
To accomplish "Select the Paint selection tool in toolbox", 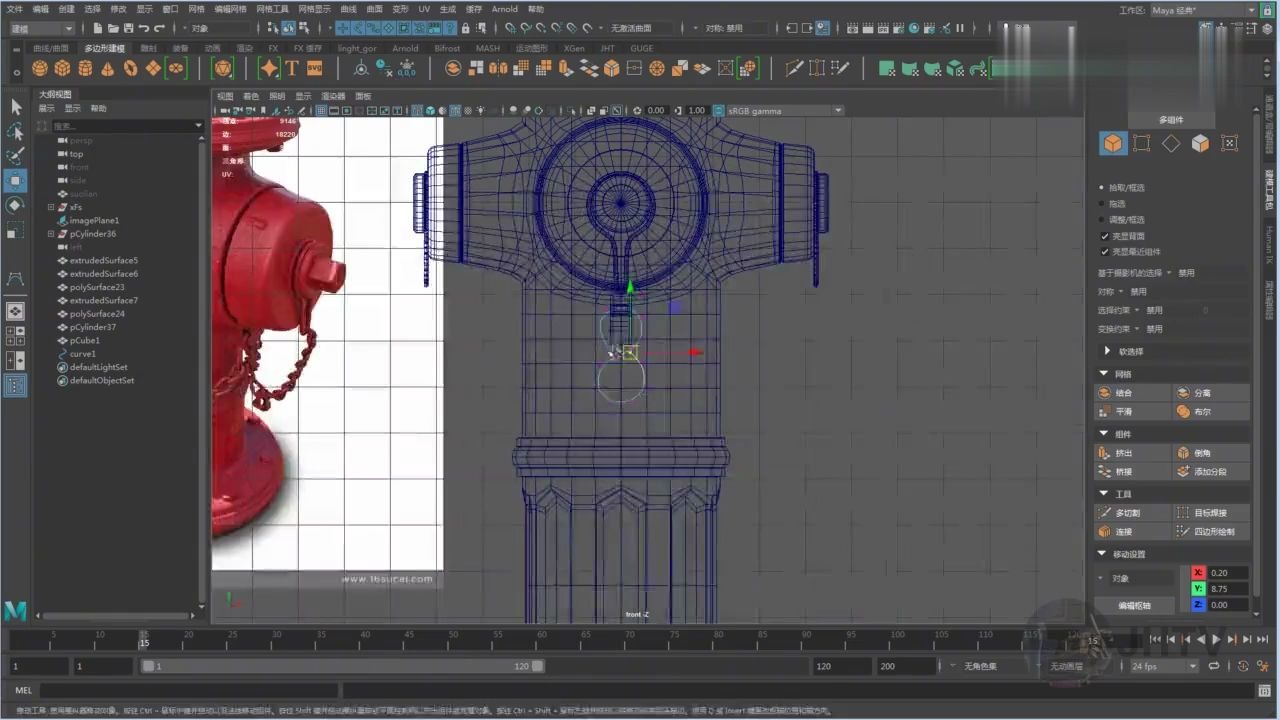I will pyautogui.click(x=15, y=156).
